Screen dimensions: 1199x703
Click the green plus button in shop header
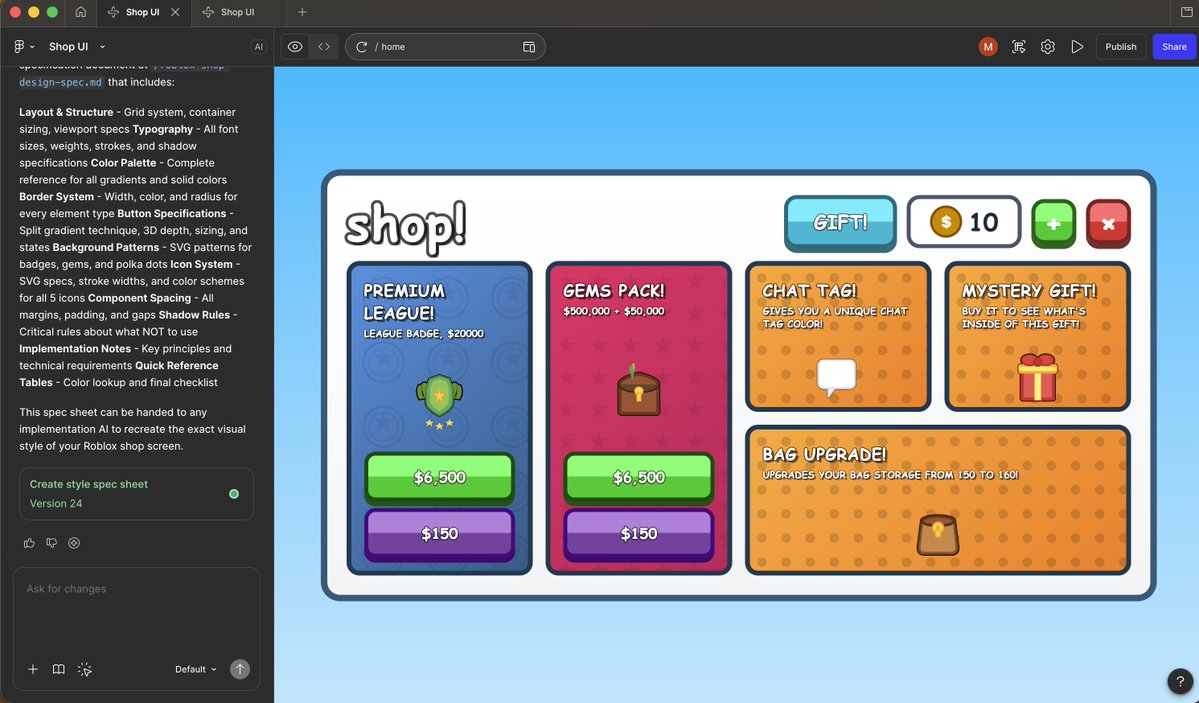tap(1053, 224)
